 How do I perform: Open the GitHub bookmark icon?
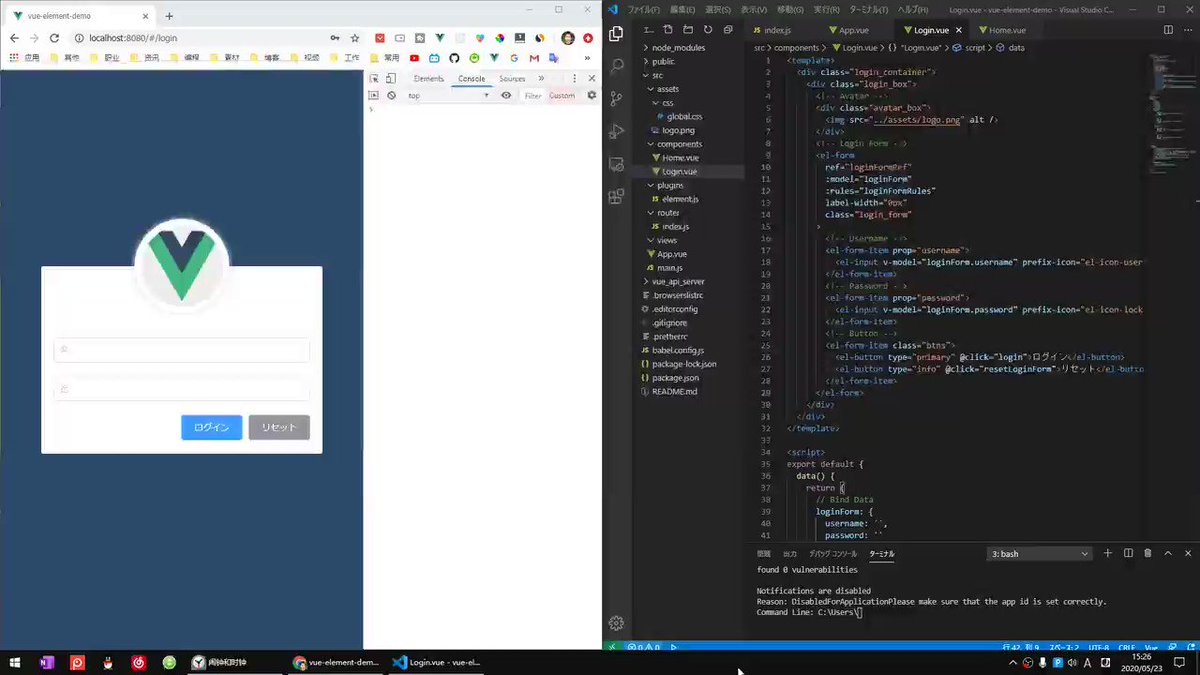pyautogui.click(x=455, y=57)
